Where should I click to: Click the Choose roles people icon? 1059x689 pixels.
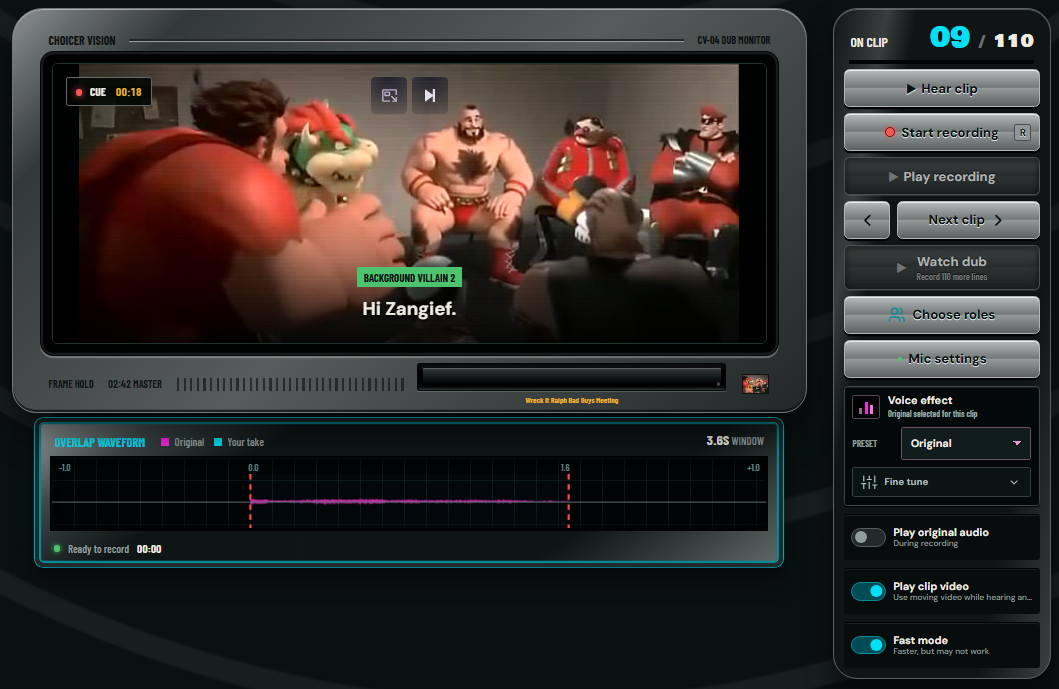pos(896,315)
